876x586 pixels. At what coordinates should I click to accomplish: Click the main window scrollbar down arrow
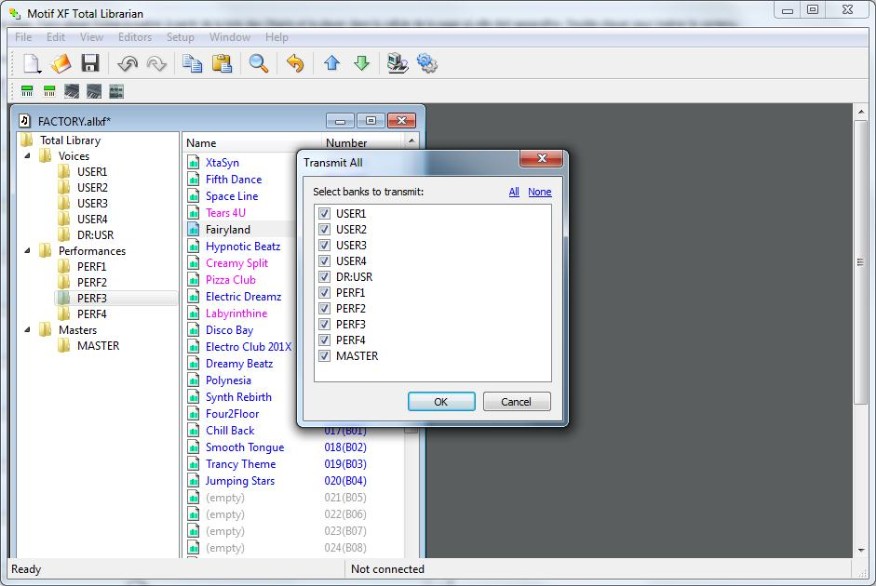[x=861, y=550]
